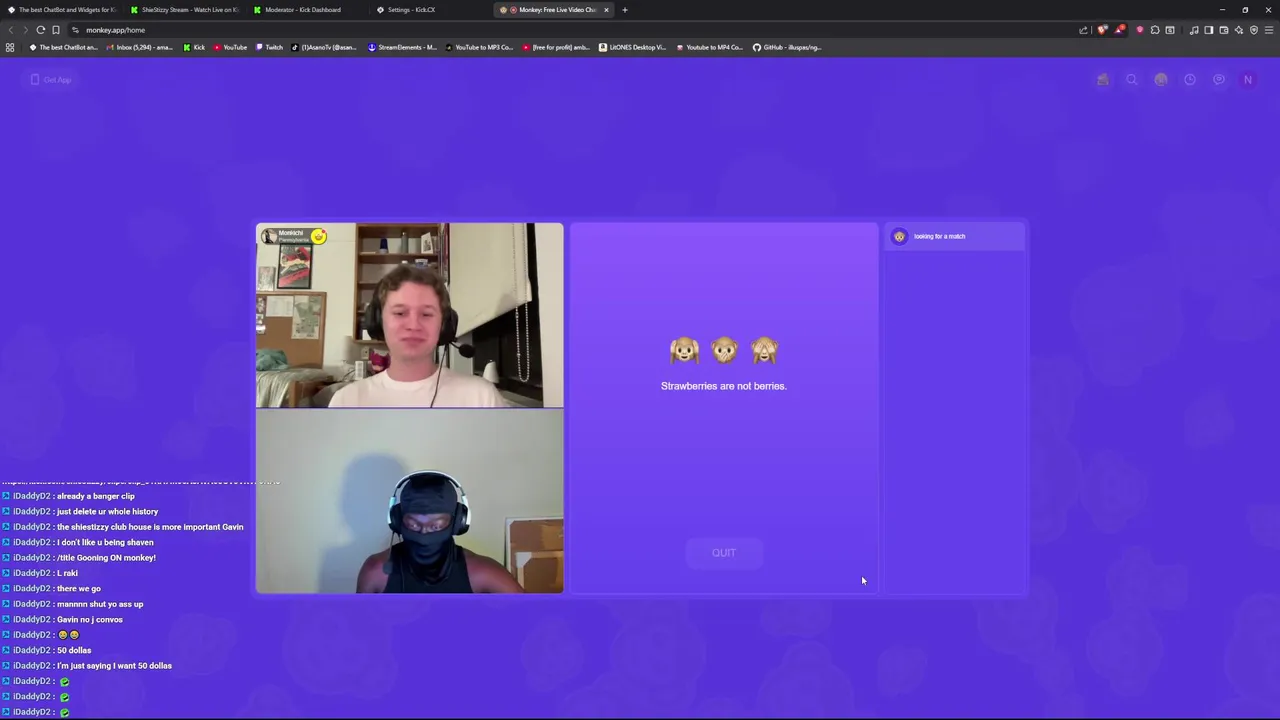Open the apps grid in bookmarks bar
This screenshot has height=720, width=1280.
(10, 47)
